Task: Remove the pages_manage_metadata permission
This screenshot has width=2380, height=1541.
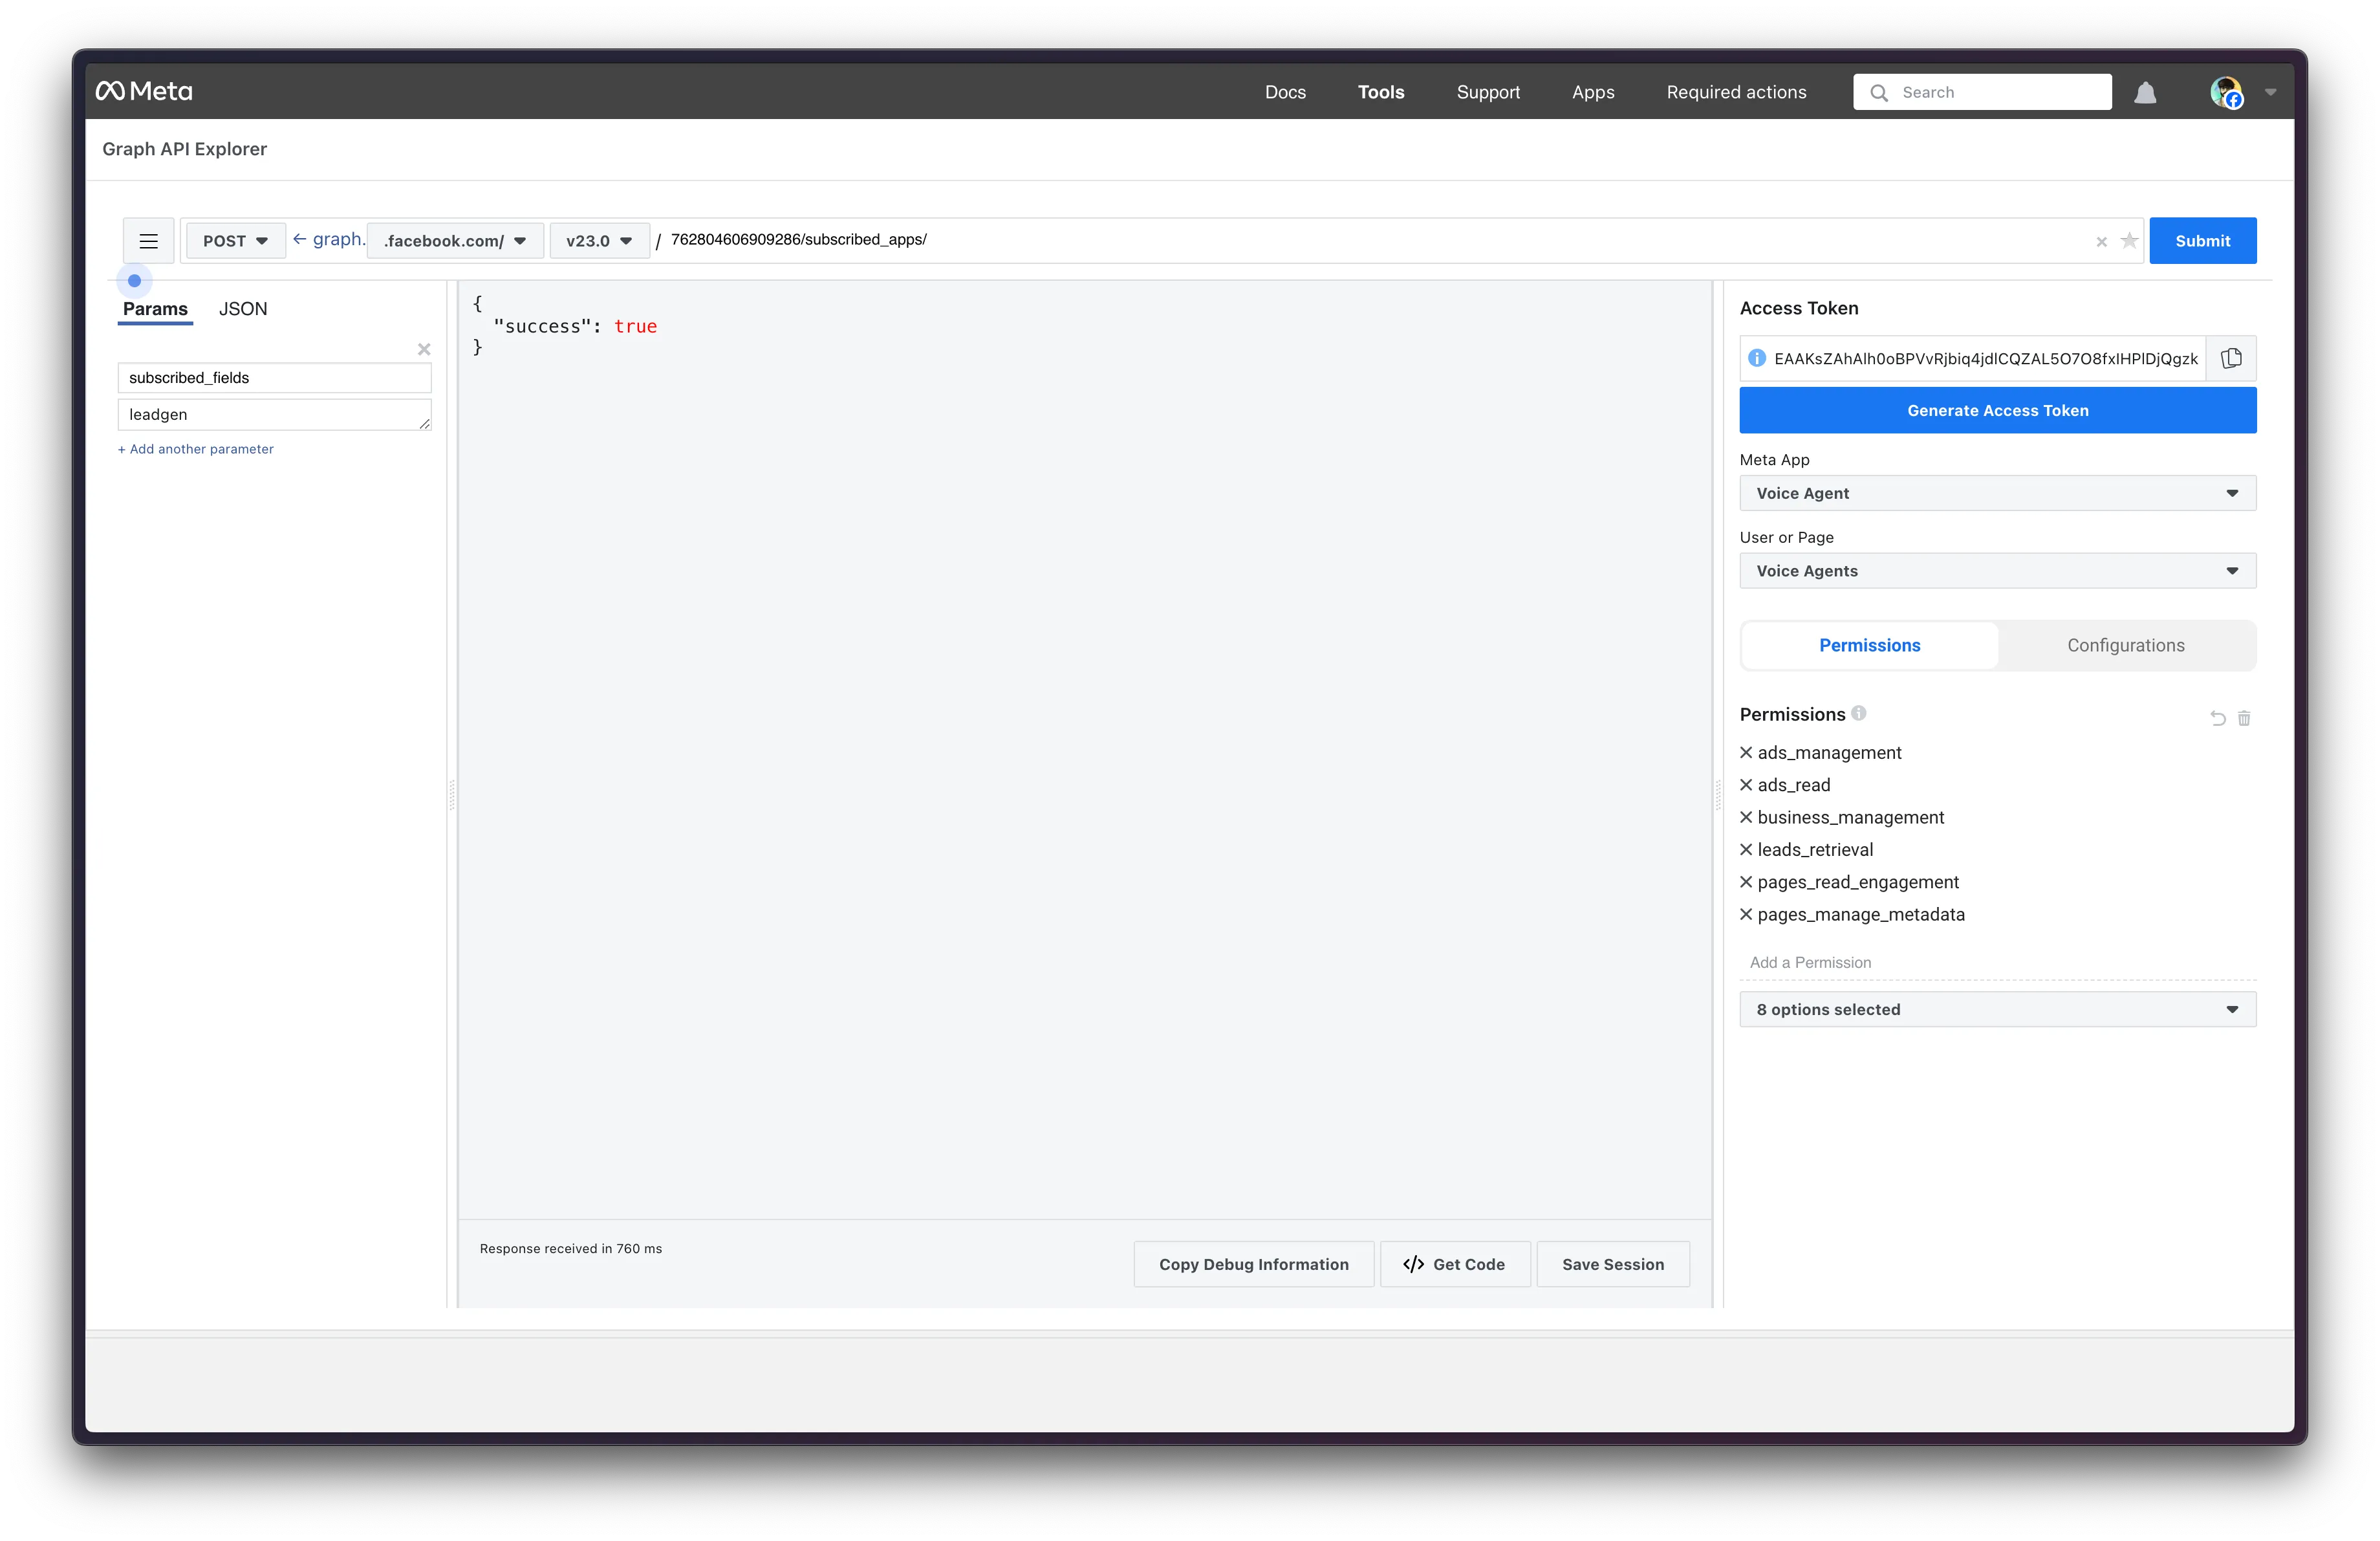Action: tap(1746, 914)
